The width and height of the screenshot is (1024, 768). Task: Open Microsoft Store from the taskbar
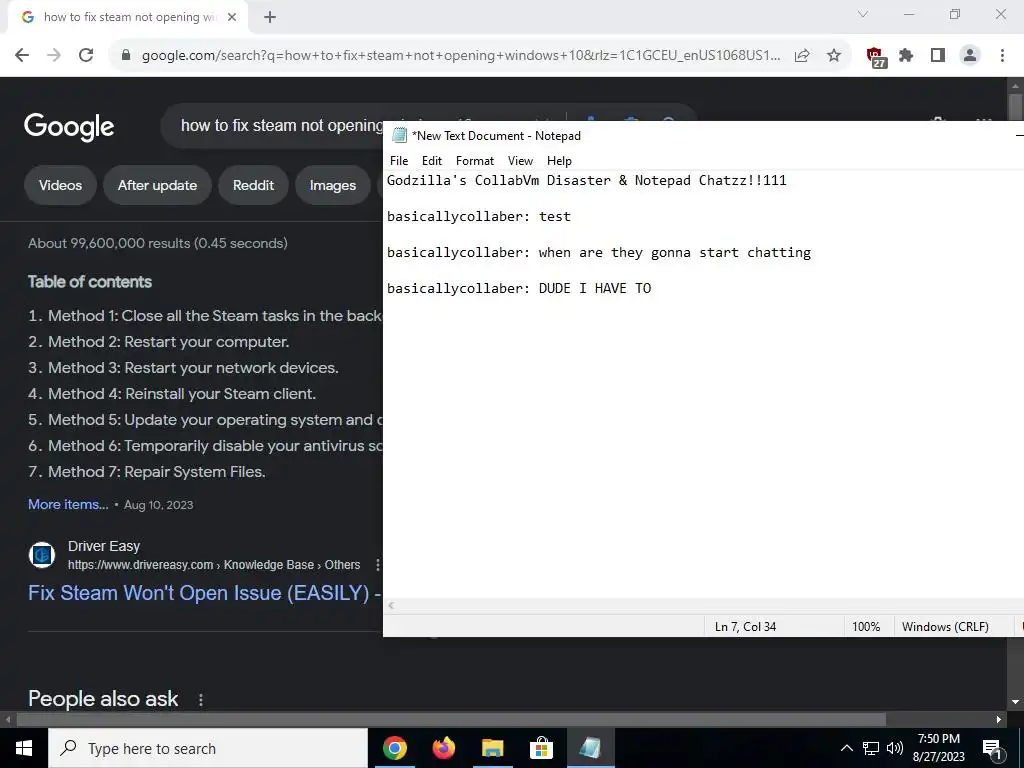(x=541, y=748)
